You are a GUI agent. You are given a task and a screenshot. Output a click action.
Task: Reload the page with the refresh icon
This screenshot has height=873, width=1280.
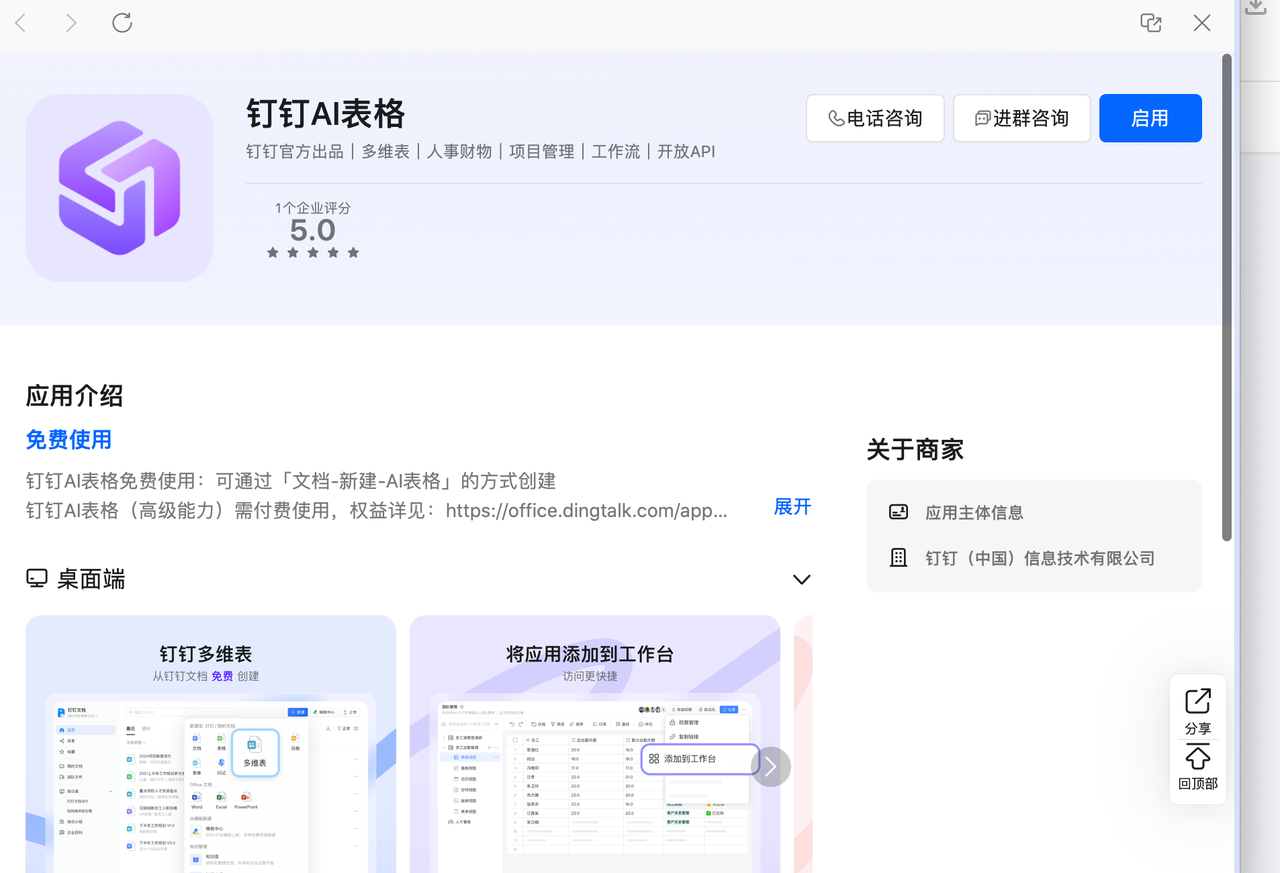tap(122, 22)
